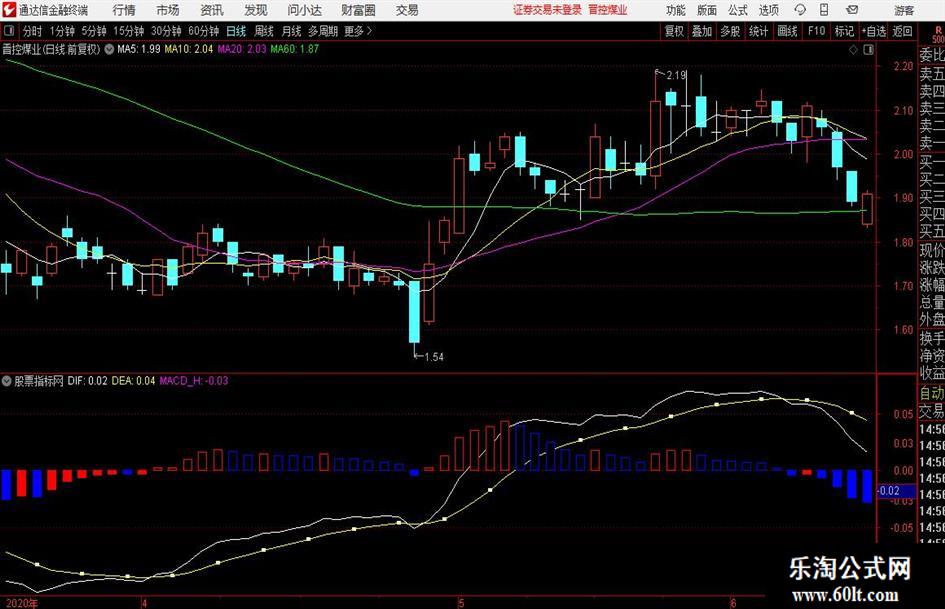Screen dimensions: 945x609
Task: Switch to 1分钟 chart period
Action: [62, 31]
